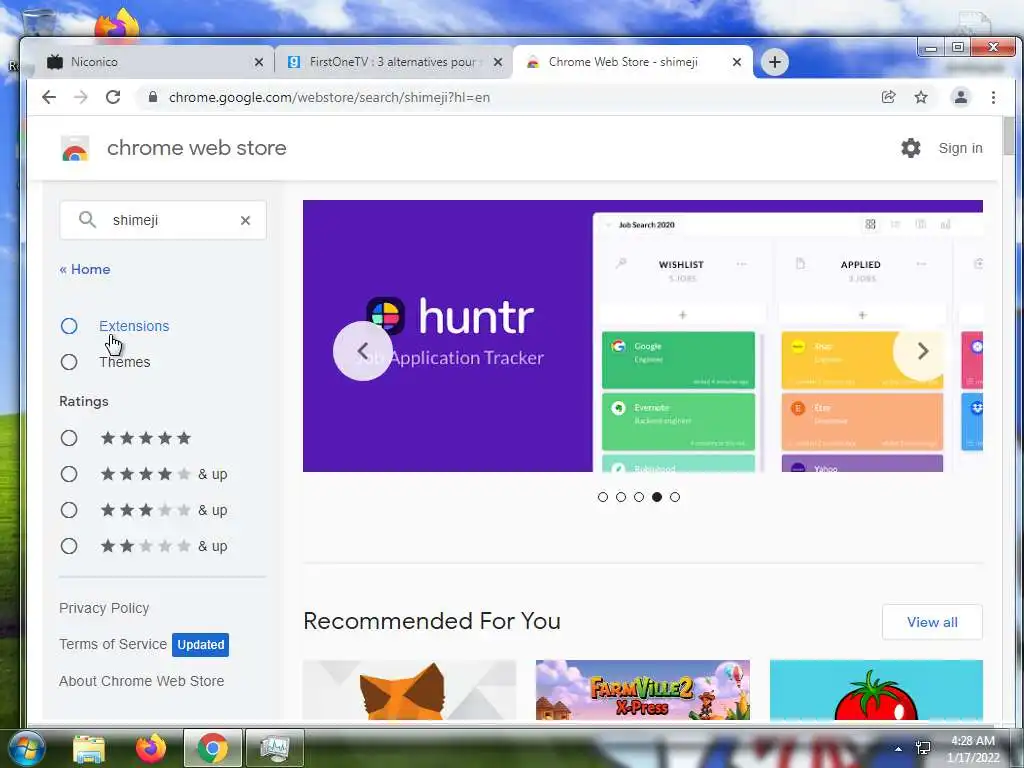Click chrome web store title text
This screenshot has height=768, width=1024.
coord(197,148)
